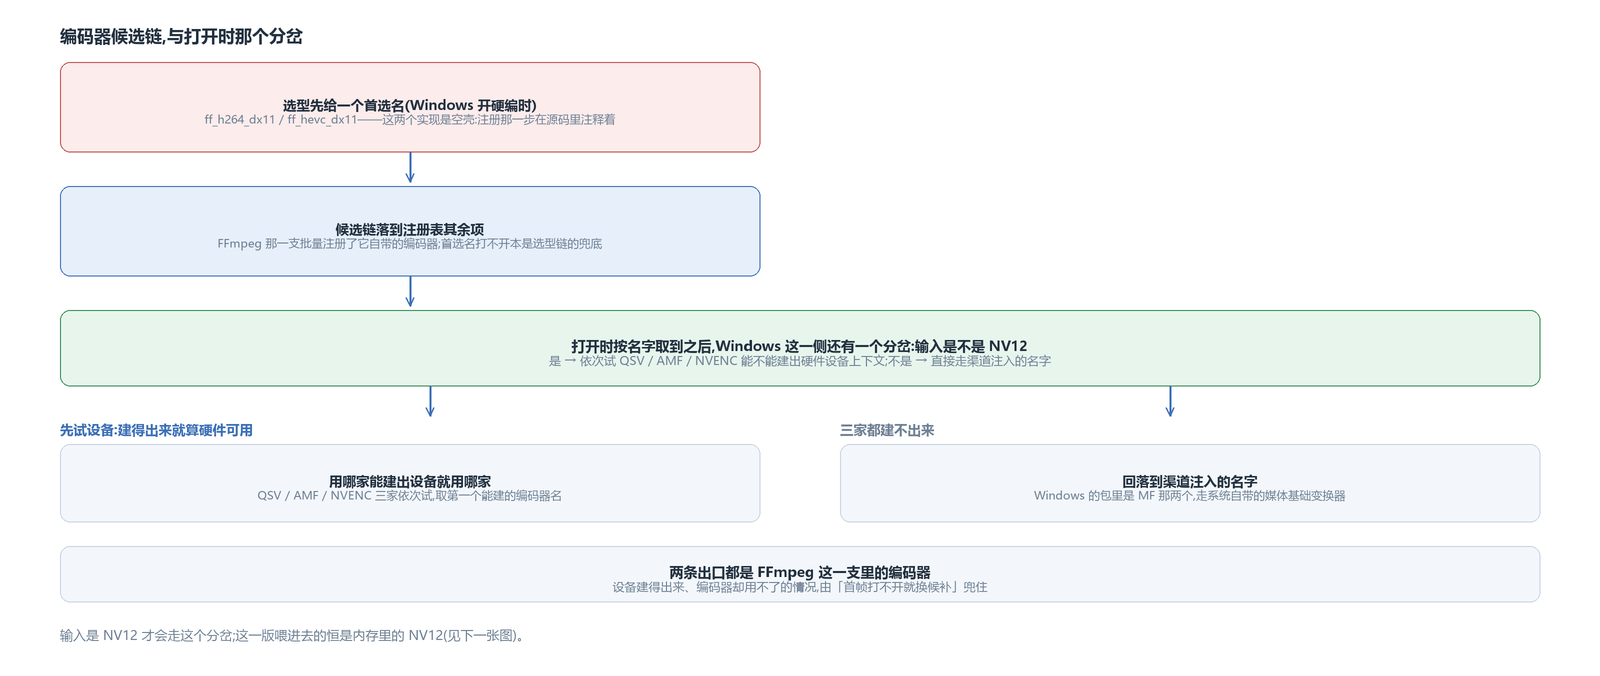1600x676 pixels.
Task: Click subtitle starting with FFmpeg 那一支批量注册
Action: (410, 244)
